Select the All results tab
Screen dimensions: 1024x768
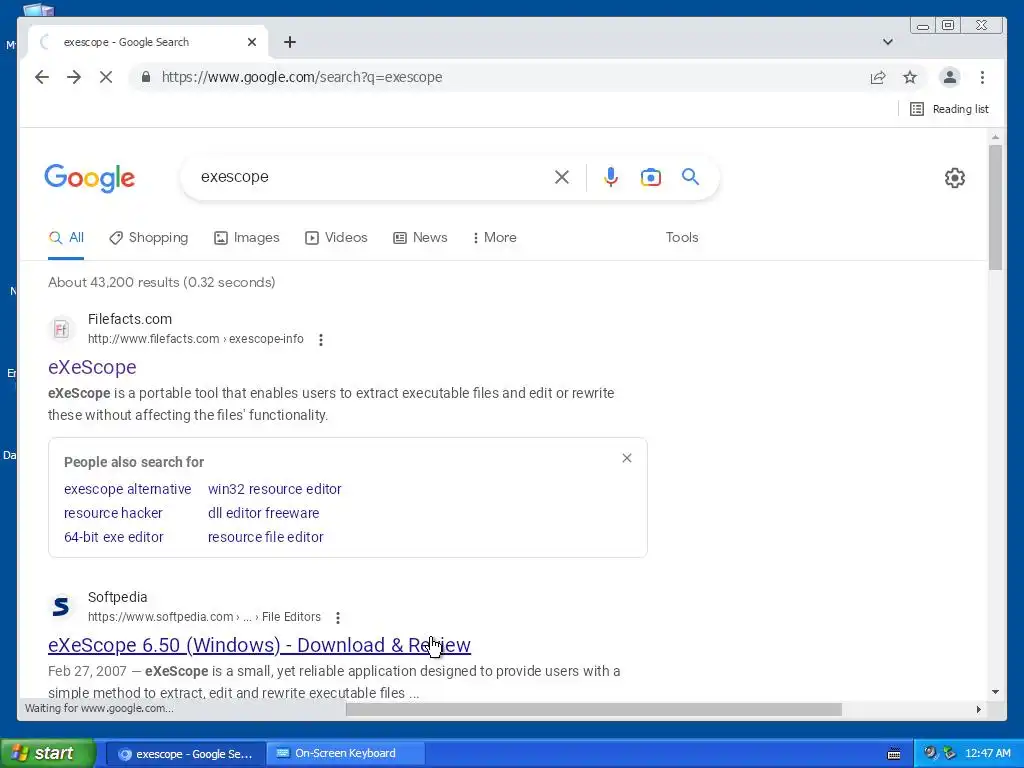(x=66, y=238)
